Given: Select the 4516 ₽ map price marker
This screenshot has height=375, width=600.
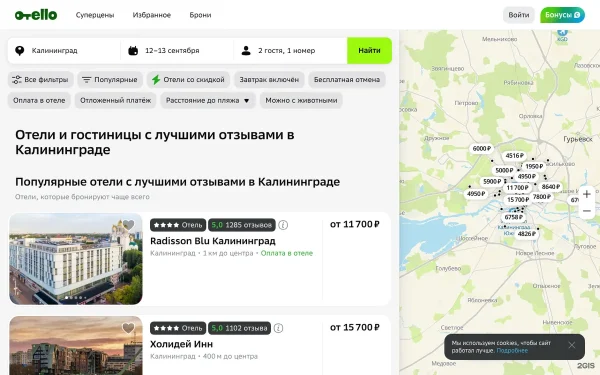Looking at the screenshot, I should (x=515, y=155).
